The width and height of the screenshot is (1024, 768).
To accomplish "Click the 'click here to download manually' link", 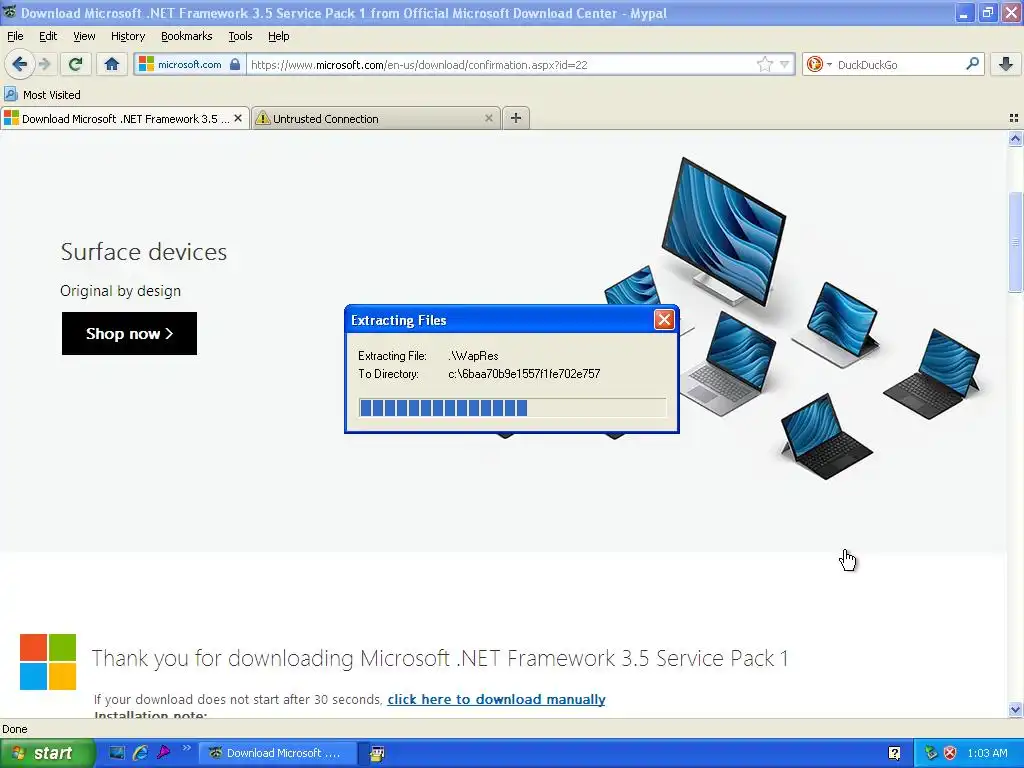I will pos(496,699).
